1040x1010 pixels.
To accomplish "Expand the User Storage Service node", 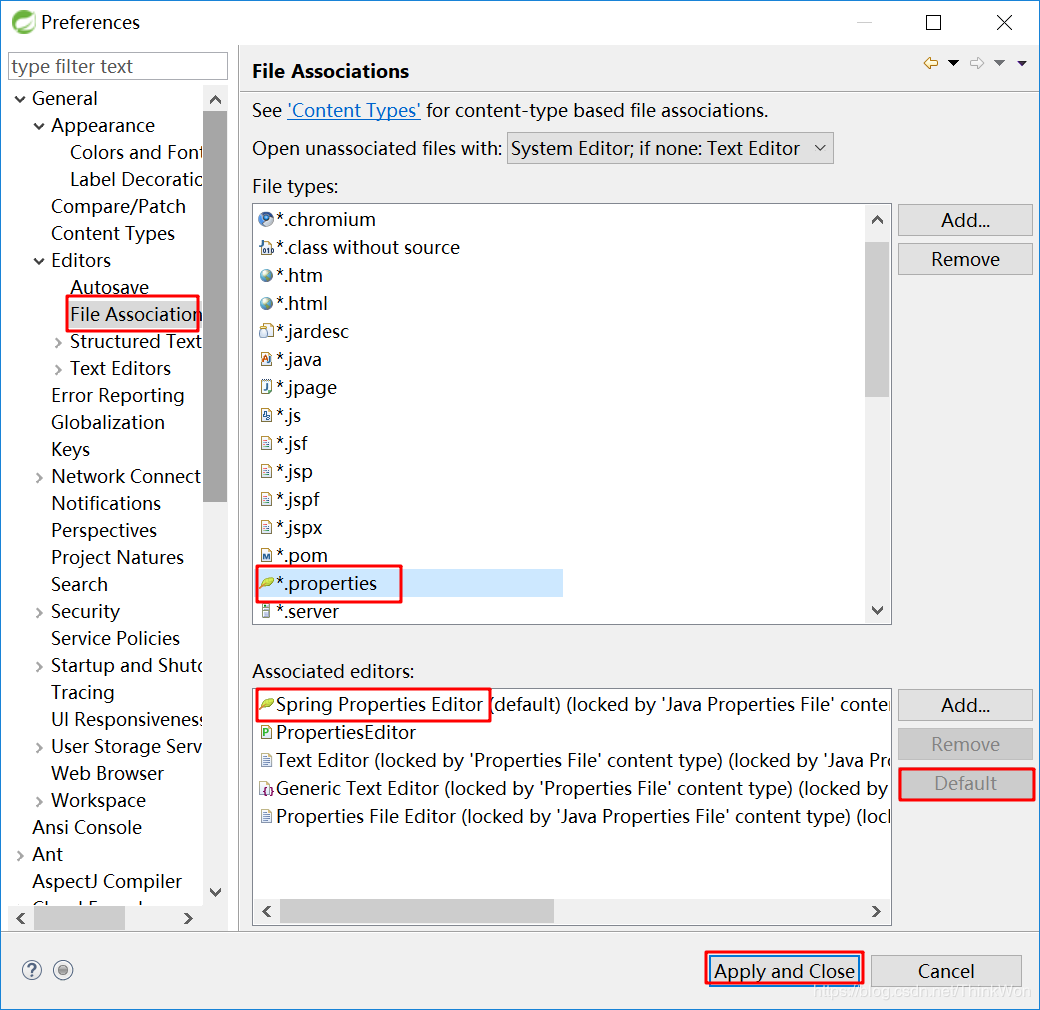I will click(39, 747).
